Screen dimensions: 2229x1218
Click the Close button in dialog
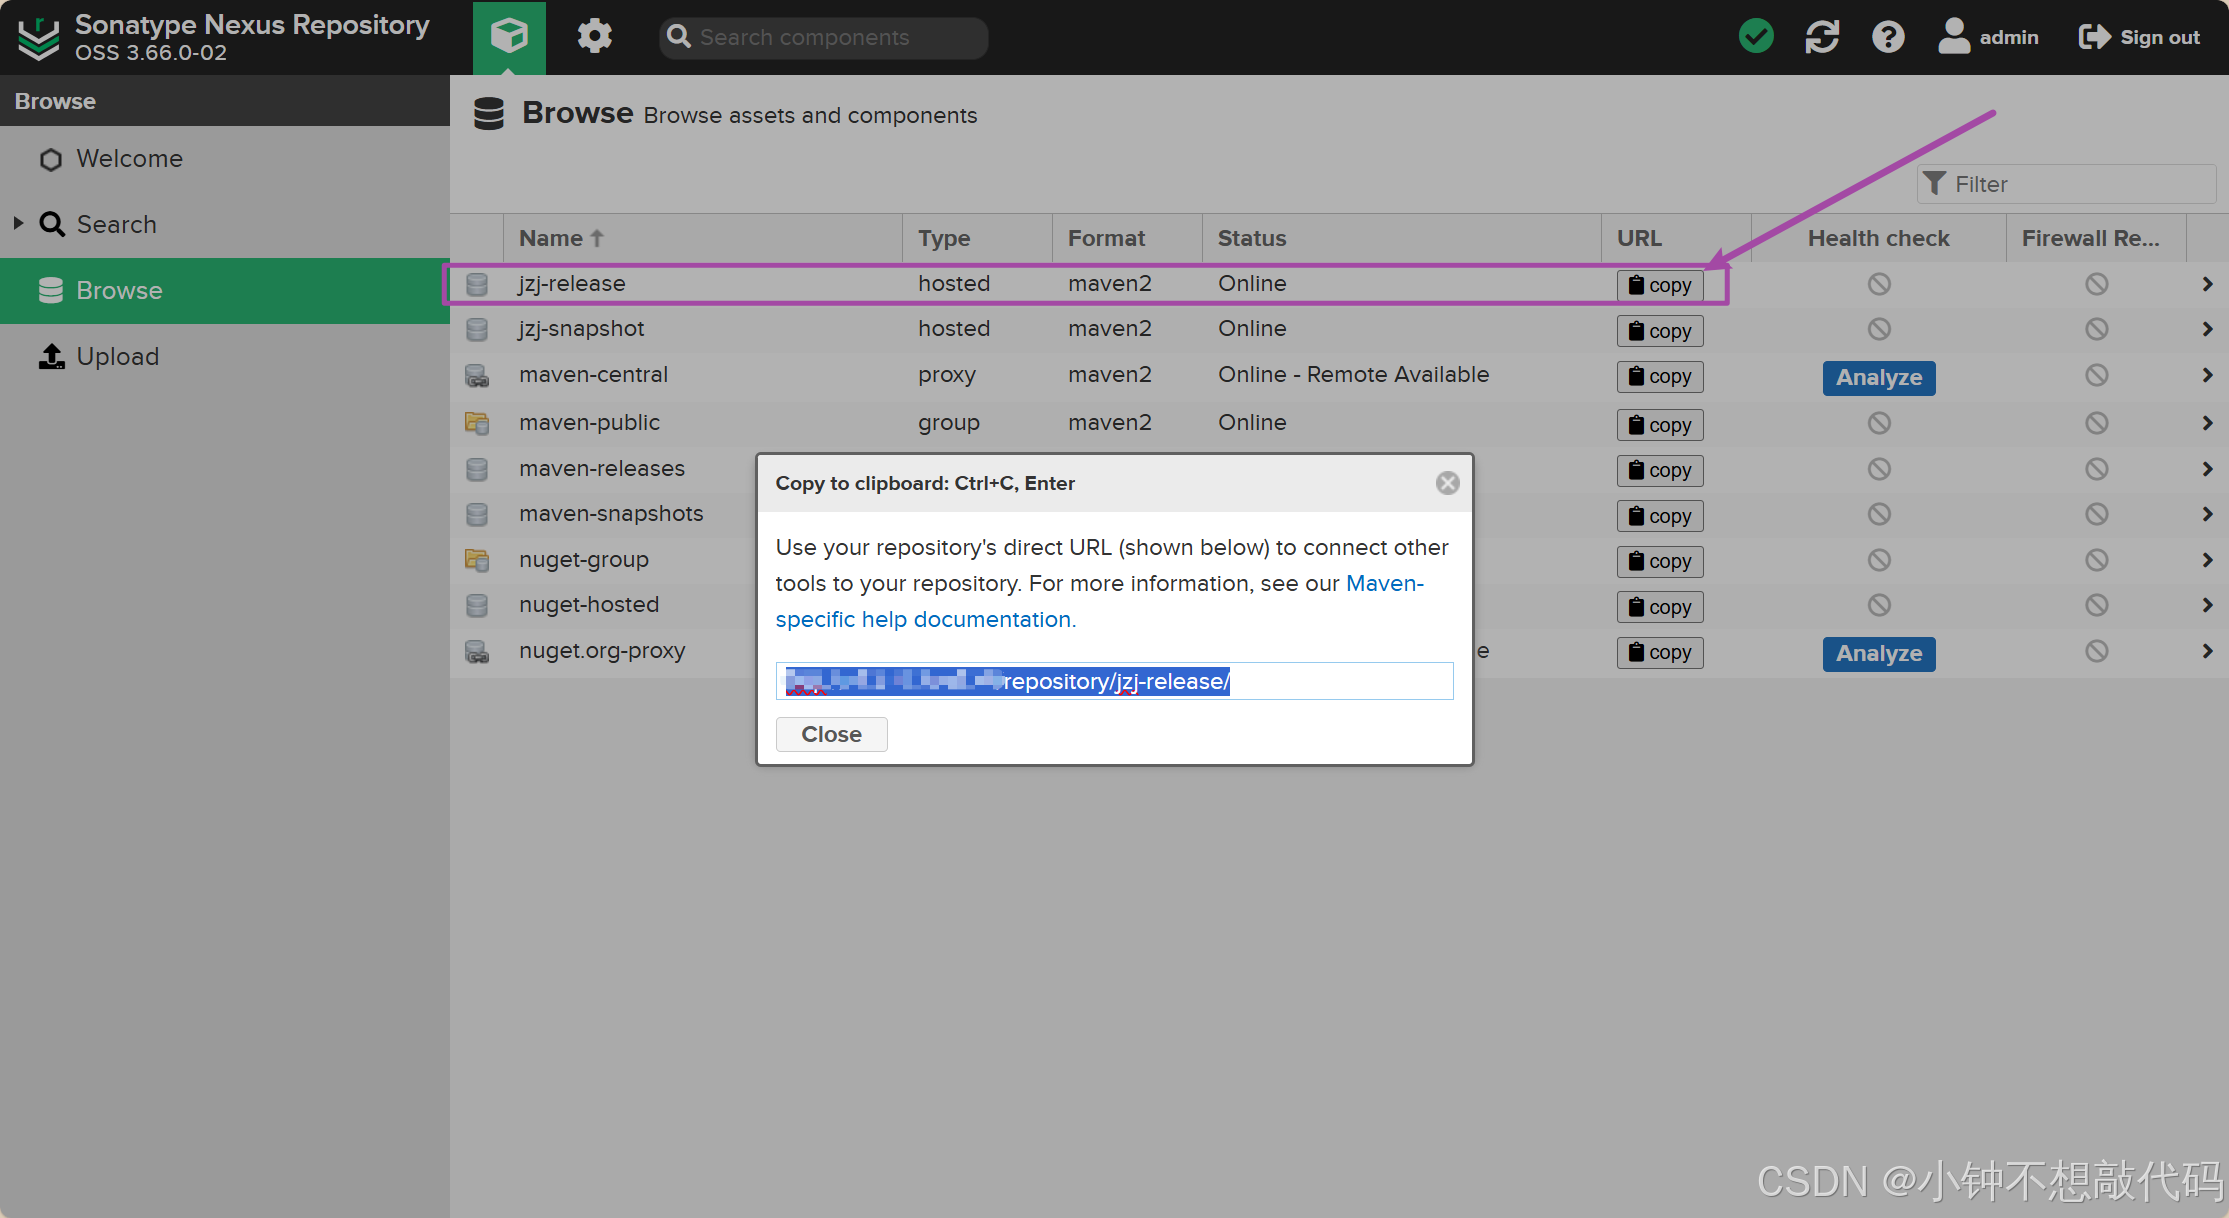coord(831,734)
